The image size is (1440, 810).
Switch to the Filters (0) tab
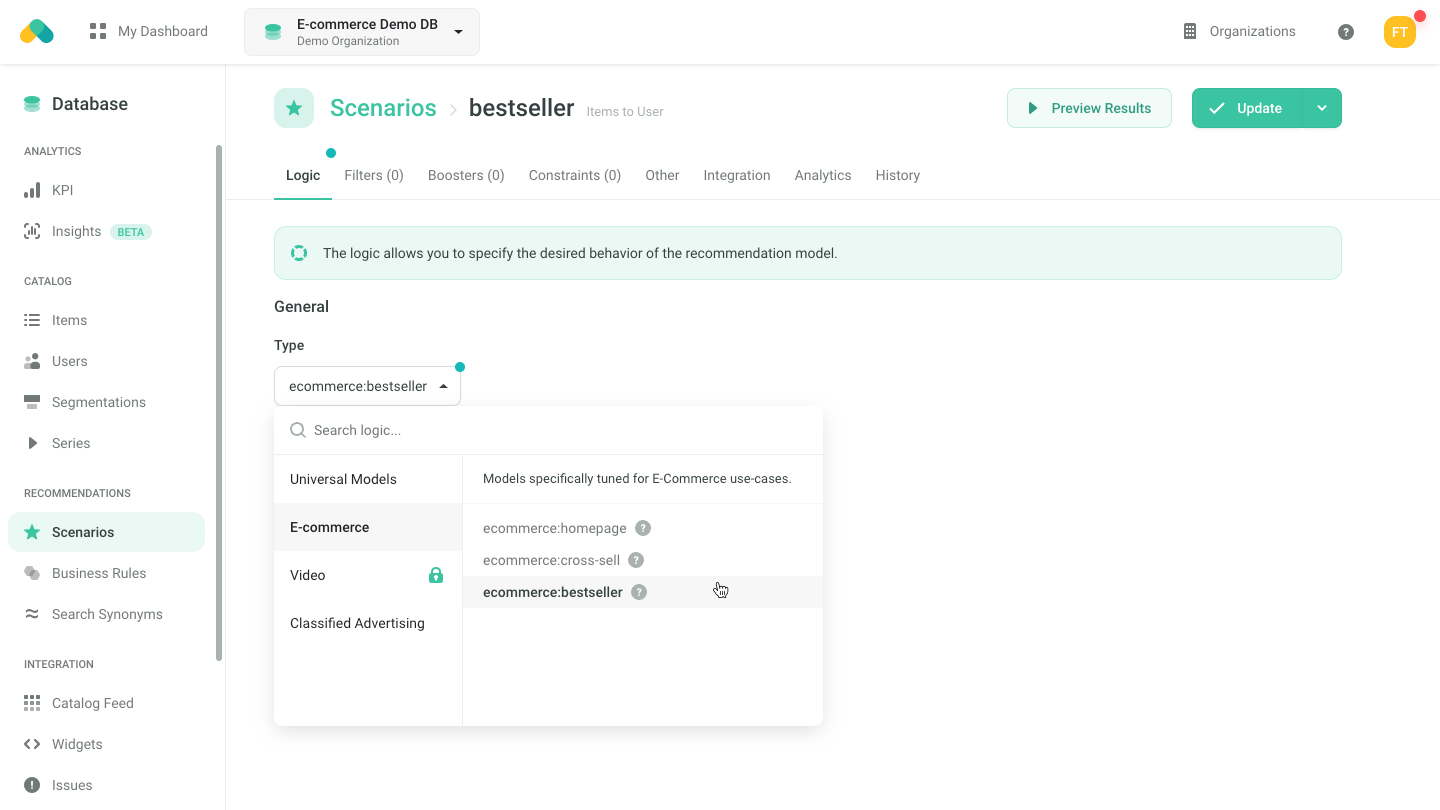tap(374, 175)
